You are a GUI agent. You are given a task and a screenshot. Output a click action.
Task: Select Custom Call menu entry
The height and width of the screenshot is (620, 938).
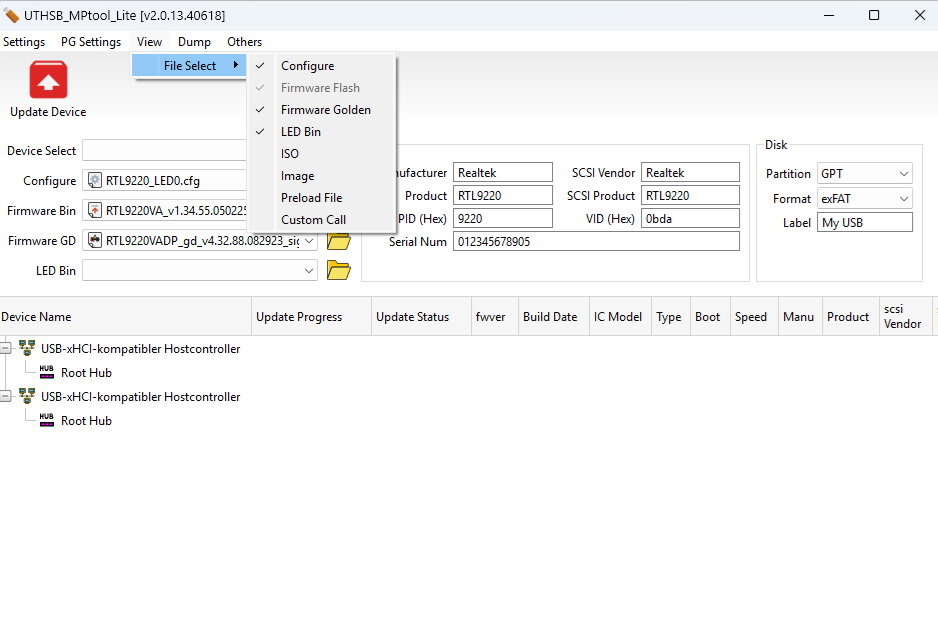tap(313, 220)
